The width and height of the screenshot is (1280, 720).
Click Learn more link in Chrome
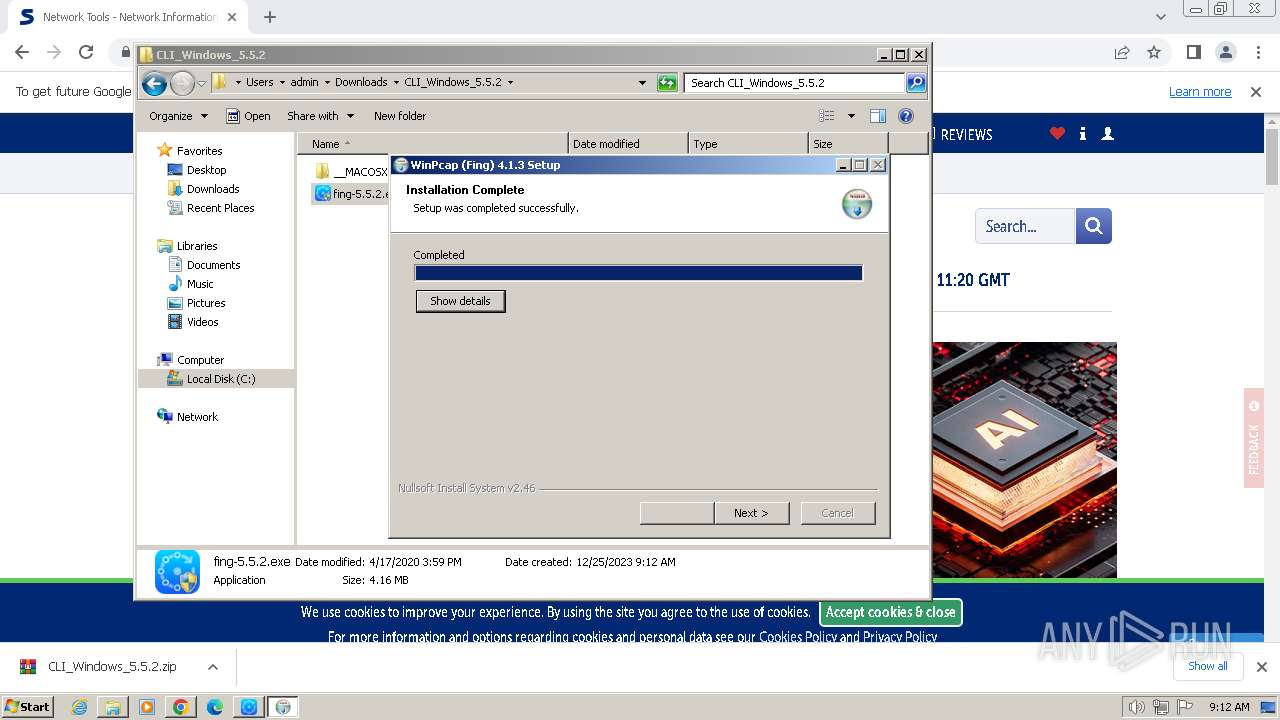(1200, 92)
